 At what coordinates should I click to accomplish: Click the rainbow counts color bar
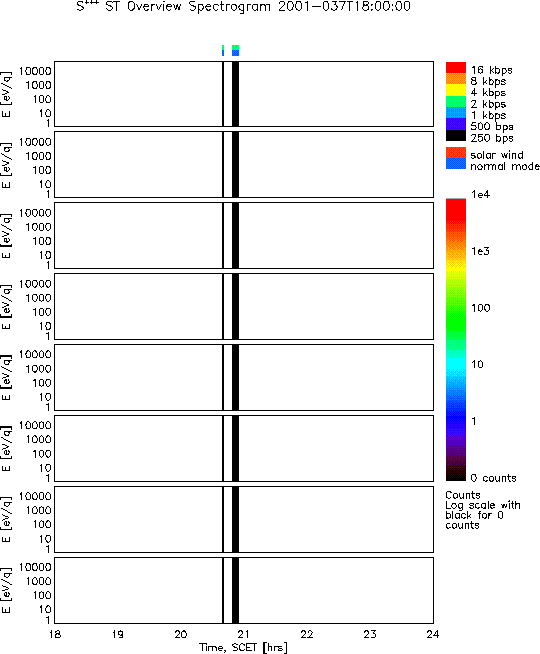coord(456,340)
